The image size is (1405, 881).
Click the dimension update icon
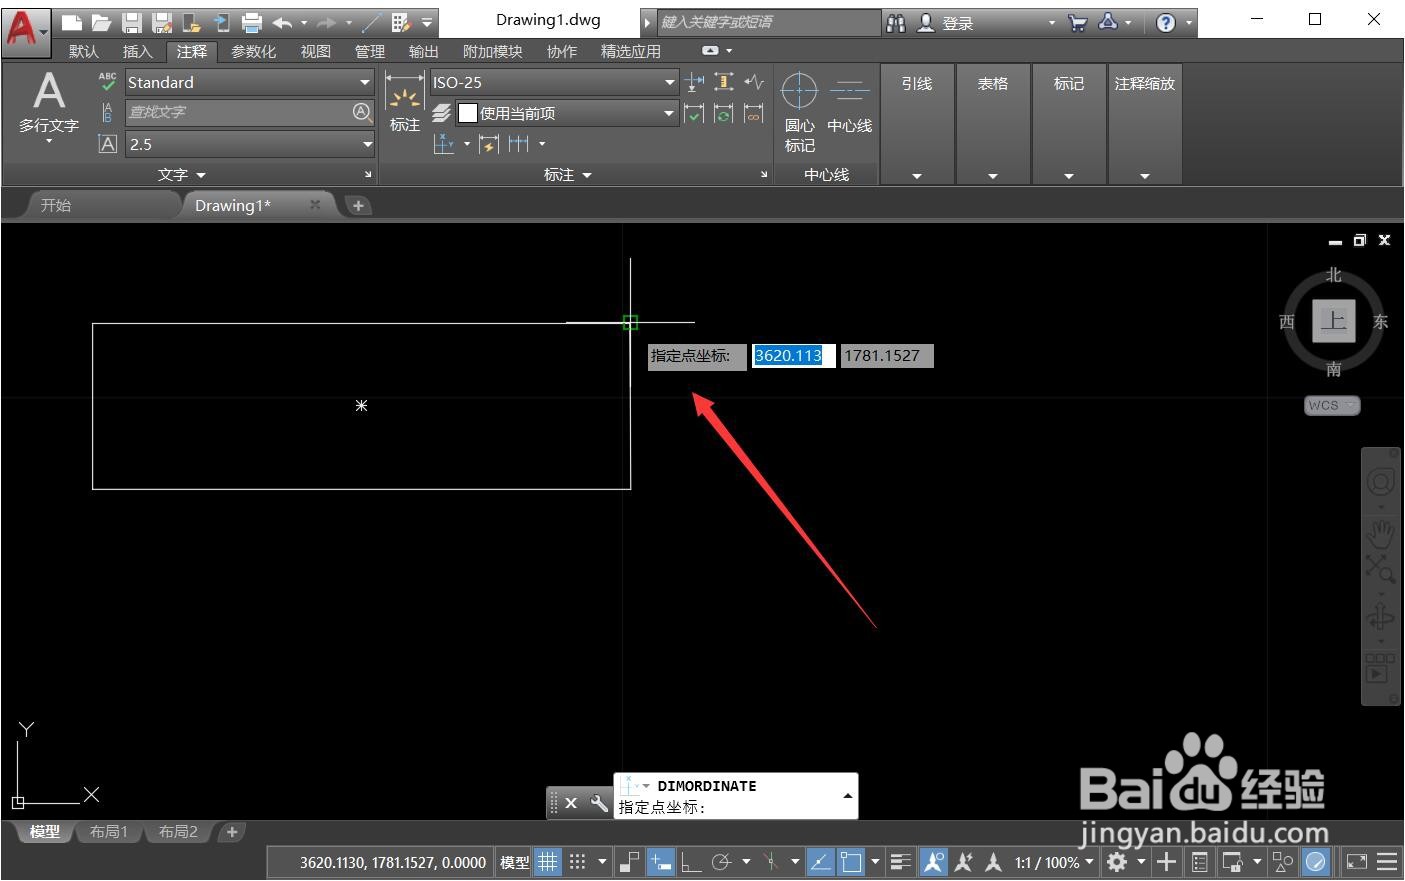(x=724, y=113)
